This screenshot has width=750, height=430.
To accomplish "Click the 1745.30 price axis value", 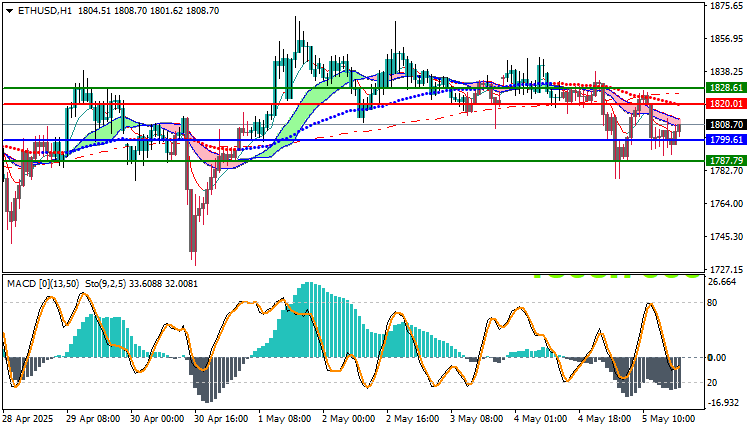I will point(727,237).
